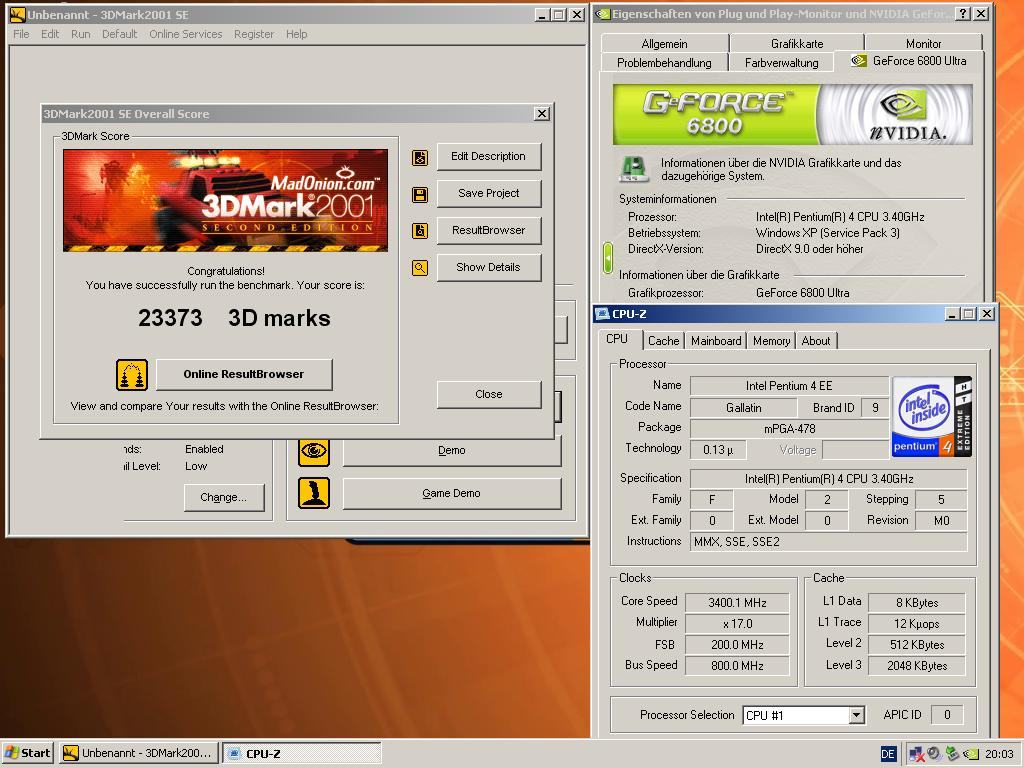Viewport: 1024px width, 768px height.
Task: Click the Windows XP (Service Pack 3) text
Action: point(827,233)
